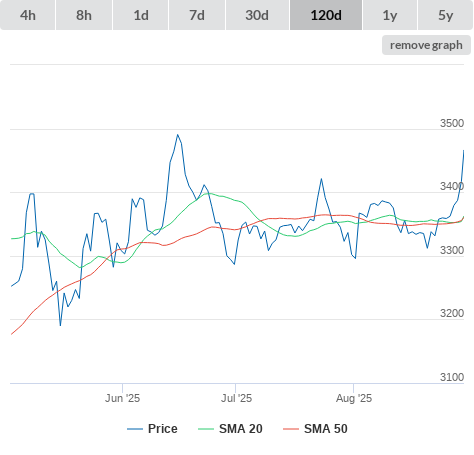Image resolution: width=474 pixels, height=455 pixels.
Task: Open the 7d time range tab
Action: point(197,15)
